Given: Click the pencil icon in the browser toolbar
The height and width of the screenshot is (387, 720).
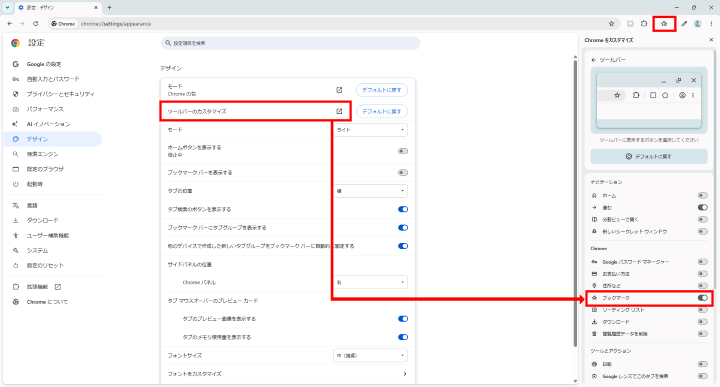Looking at the screenshot, I should click(x=684, y=23).
